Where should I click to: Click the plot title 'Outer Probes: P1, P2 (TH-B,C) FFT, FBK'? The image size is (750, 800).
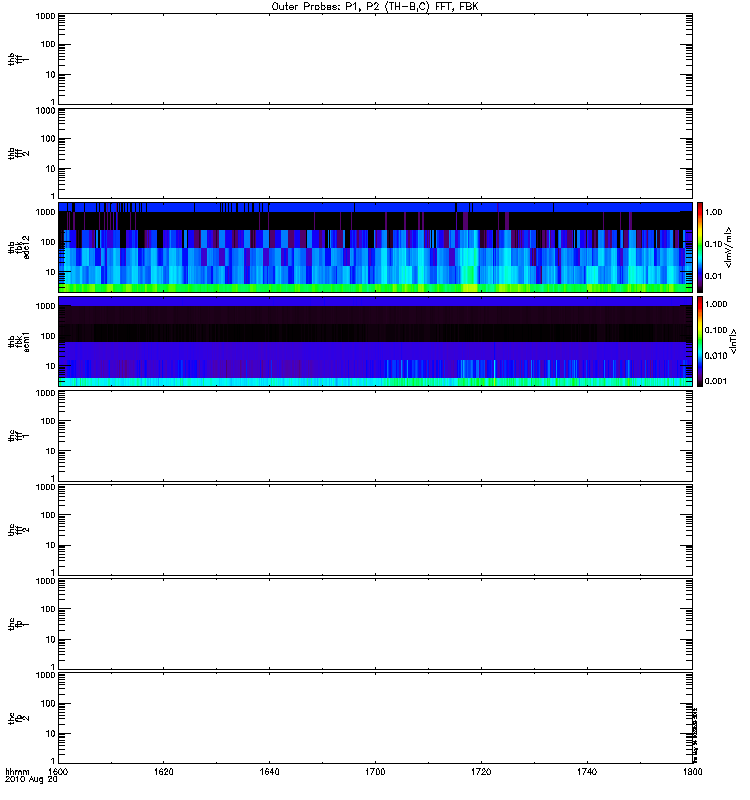coord(375,7)
